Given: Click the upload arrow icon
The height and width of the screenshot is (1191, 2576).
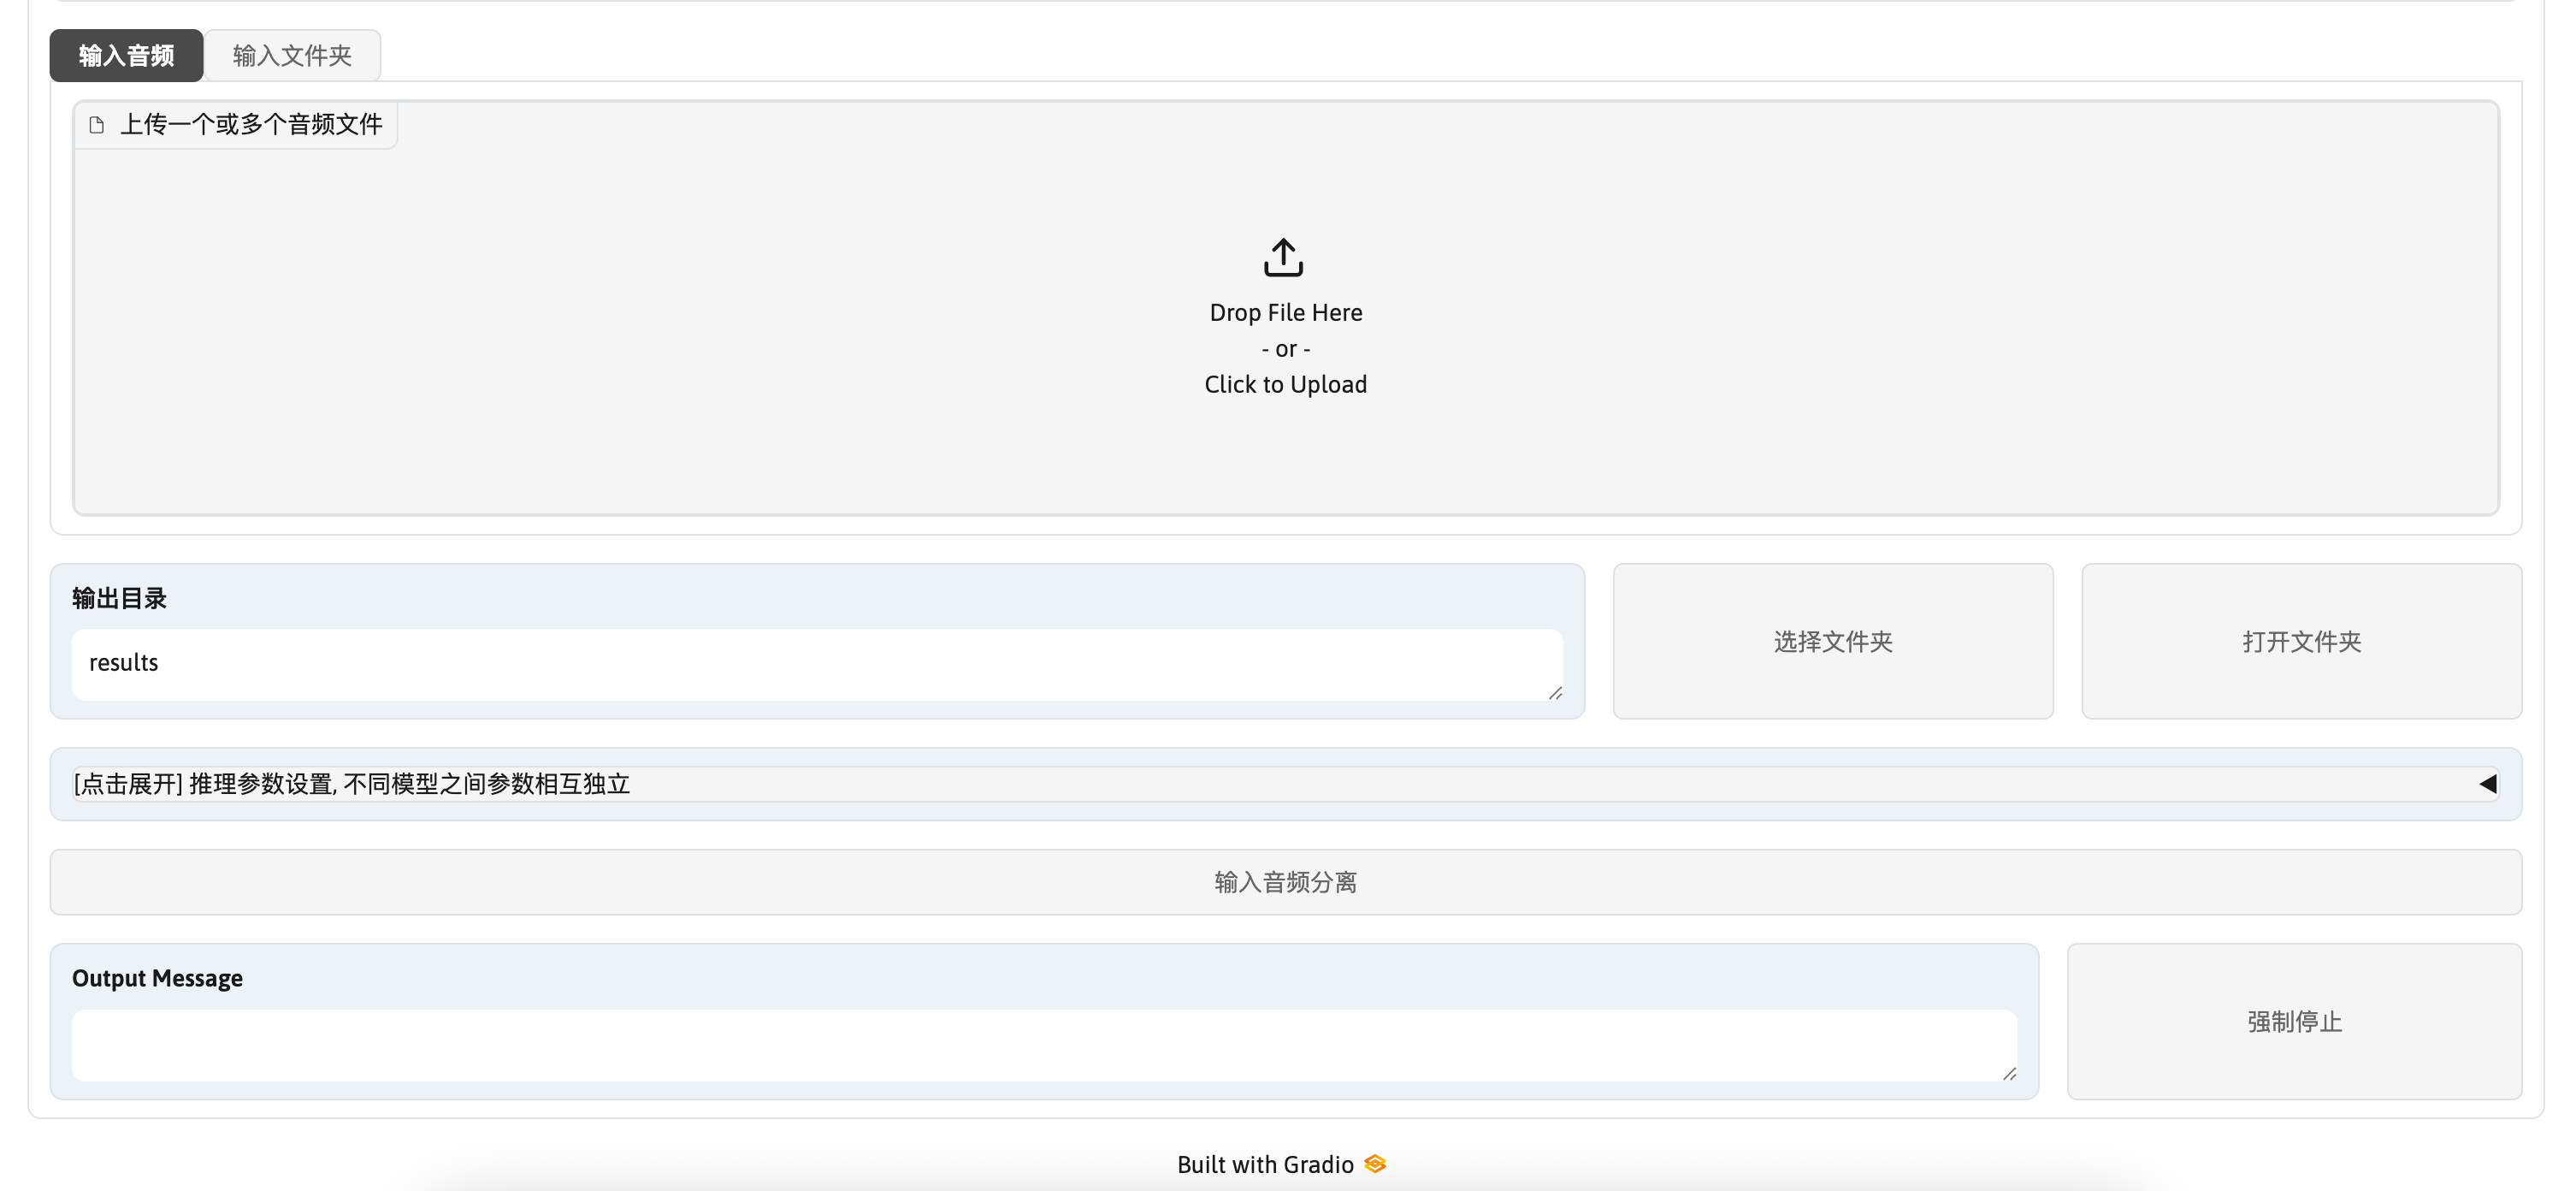Looking at the screenshot, I should 1283,257.
